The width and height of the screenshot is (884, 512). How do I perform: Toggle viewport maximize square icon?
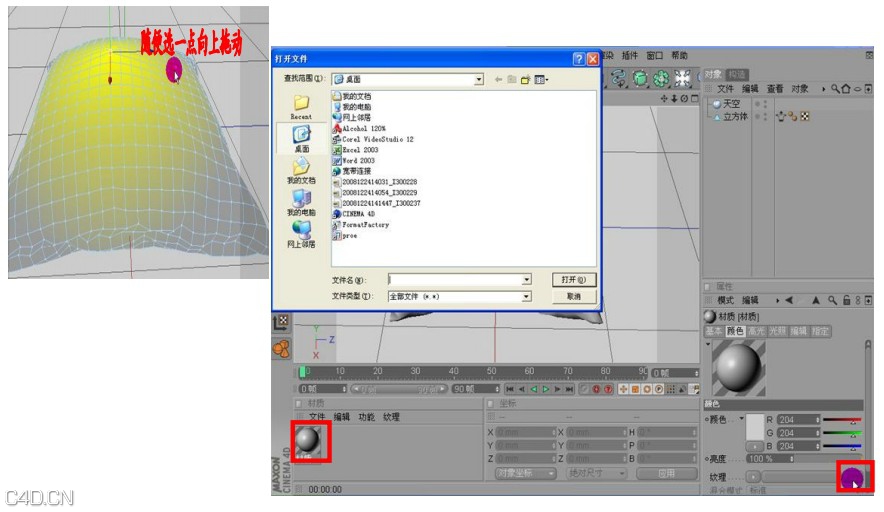point(695,99)
